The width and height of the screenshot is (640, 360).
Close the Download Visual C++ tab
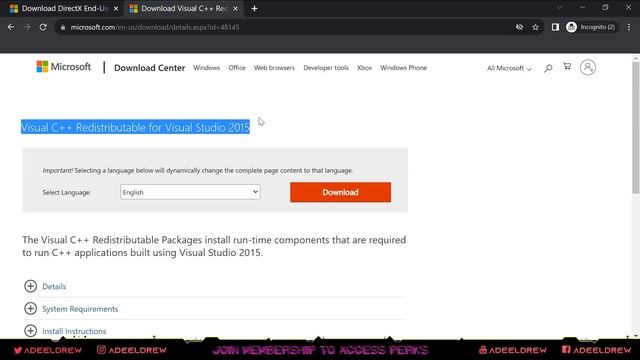(x=236, y=9)
